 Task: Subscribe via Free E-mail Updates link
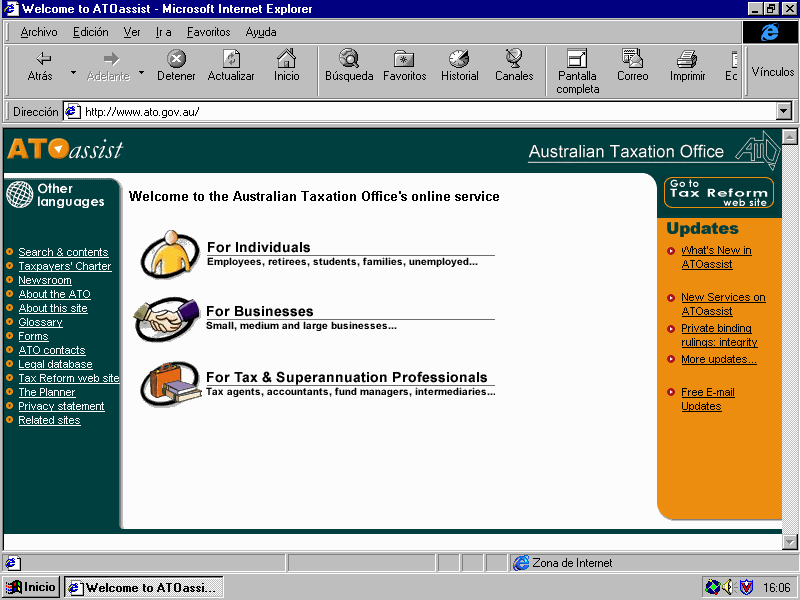(x=708, y=399)
